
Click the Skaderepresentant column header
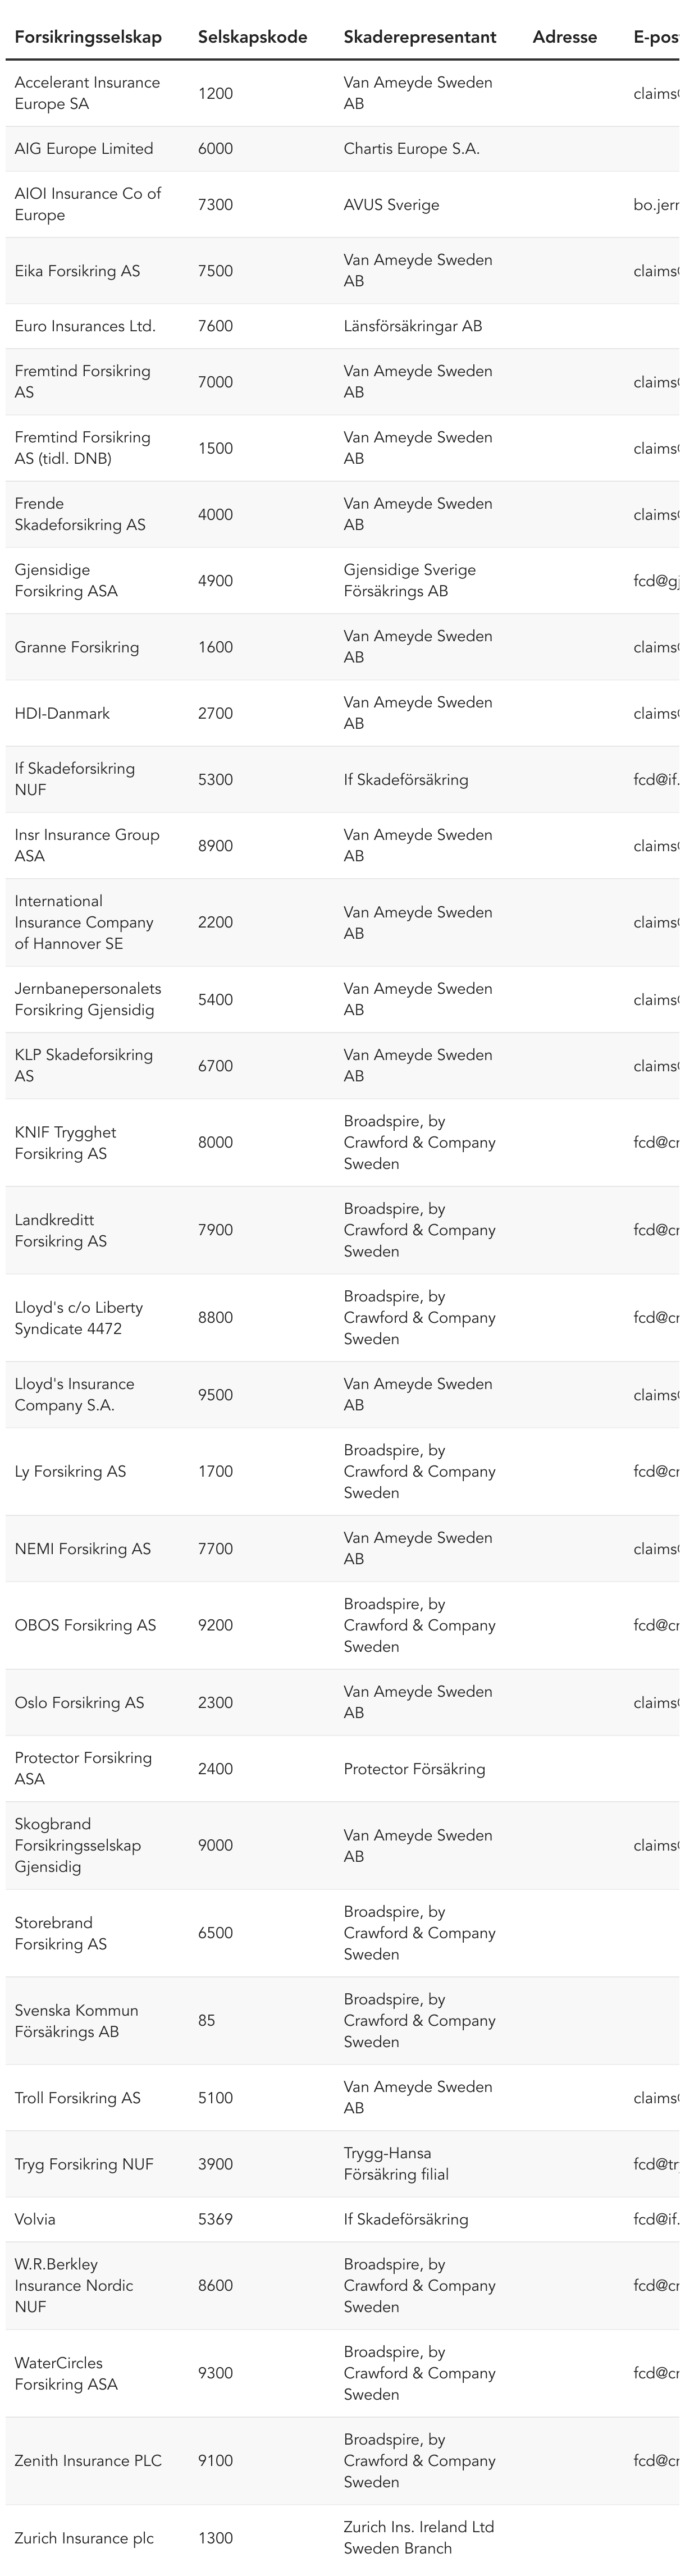419,37
